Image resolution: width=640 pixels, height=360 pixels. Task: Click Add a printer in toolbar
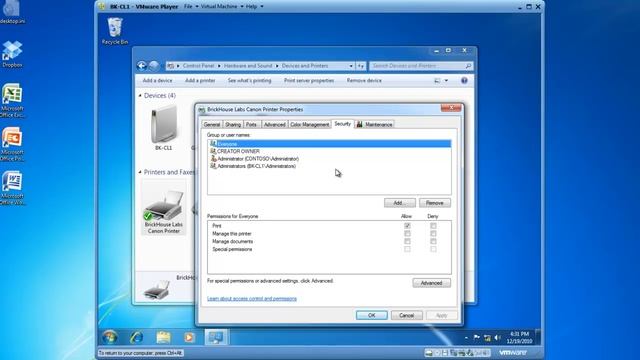(200, 80)
